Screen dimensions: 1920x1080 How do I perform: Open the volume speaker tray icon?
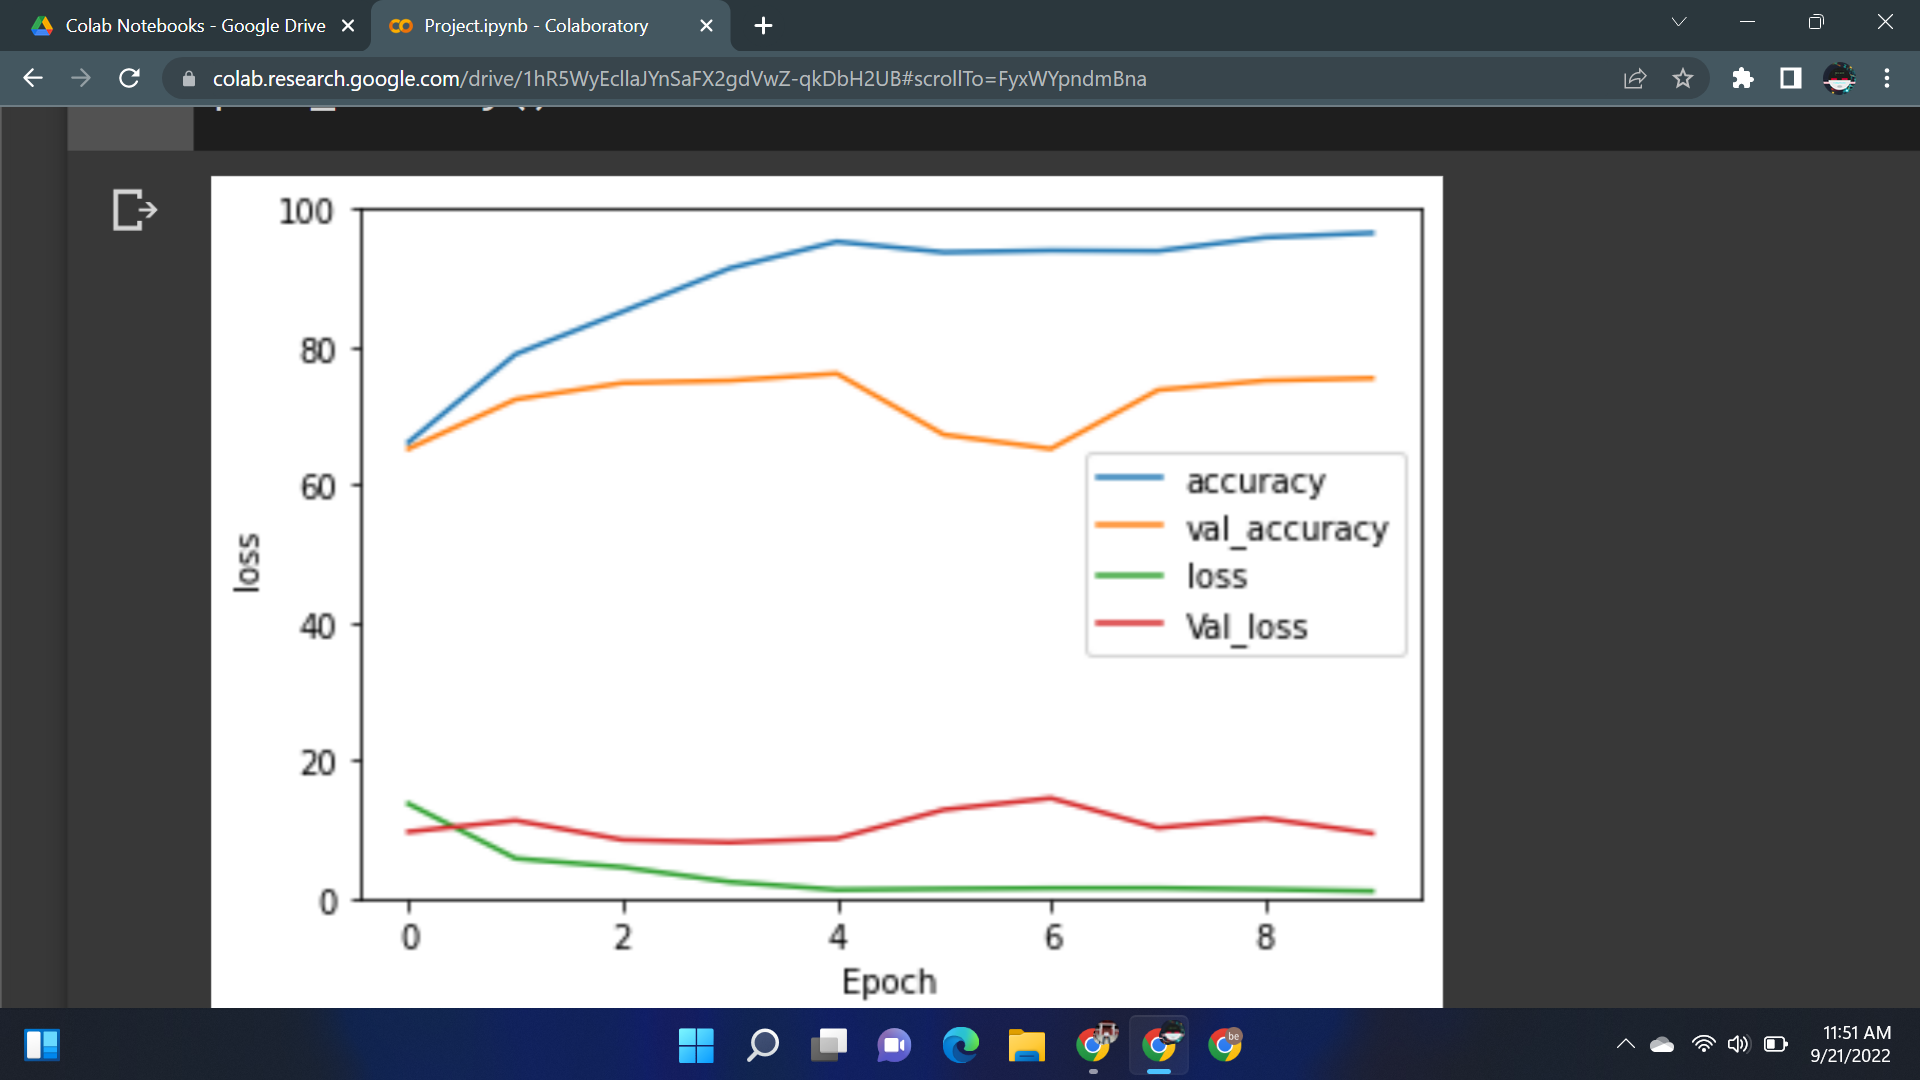point(1739,1044)
